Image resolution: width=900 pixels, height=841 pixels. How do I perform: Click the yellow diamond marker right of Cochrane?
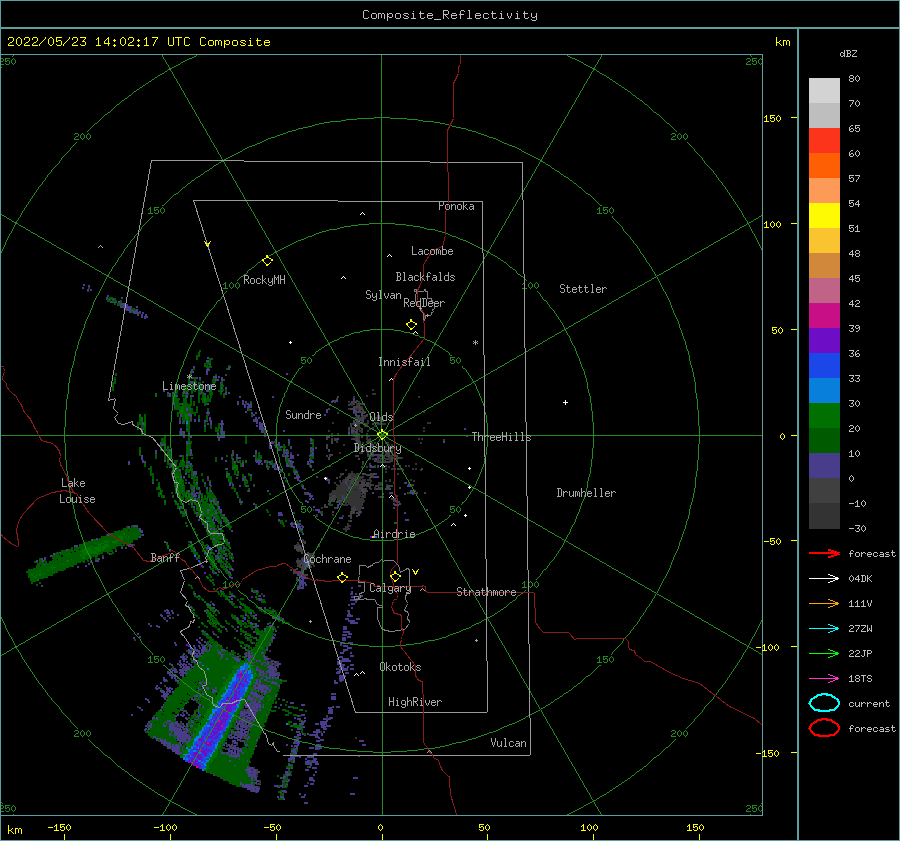pyautogui.click(x=343, y=577)
